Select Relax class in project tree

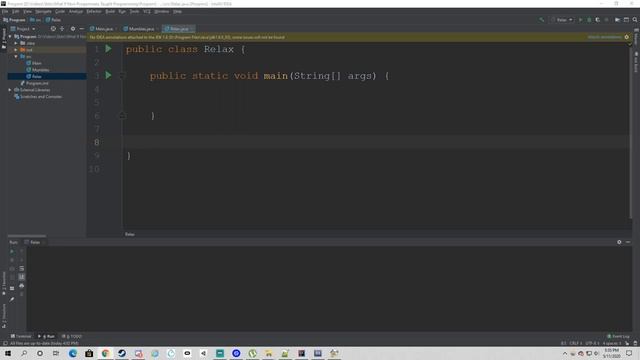(x=34, y=76)
